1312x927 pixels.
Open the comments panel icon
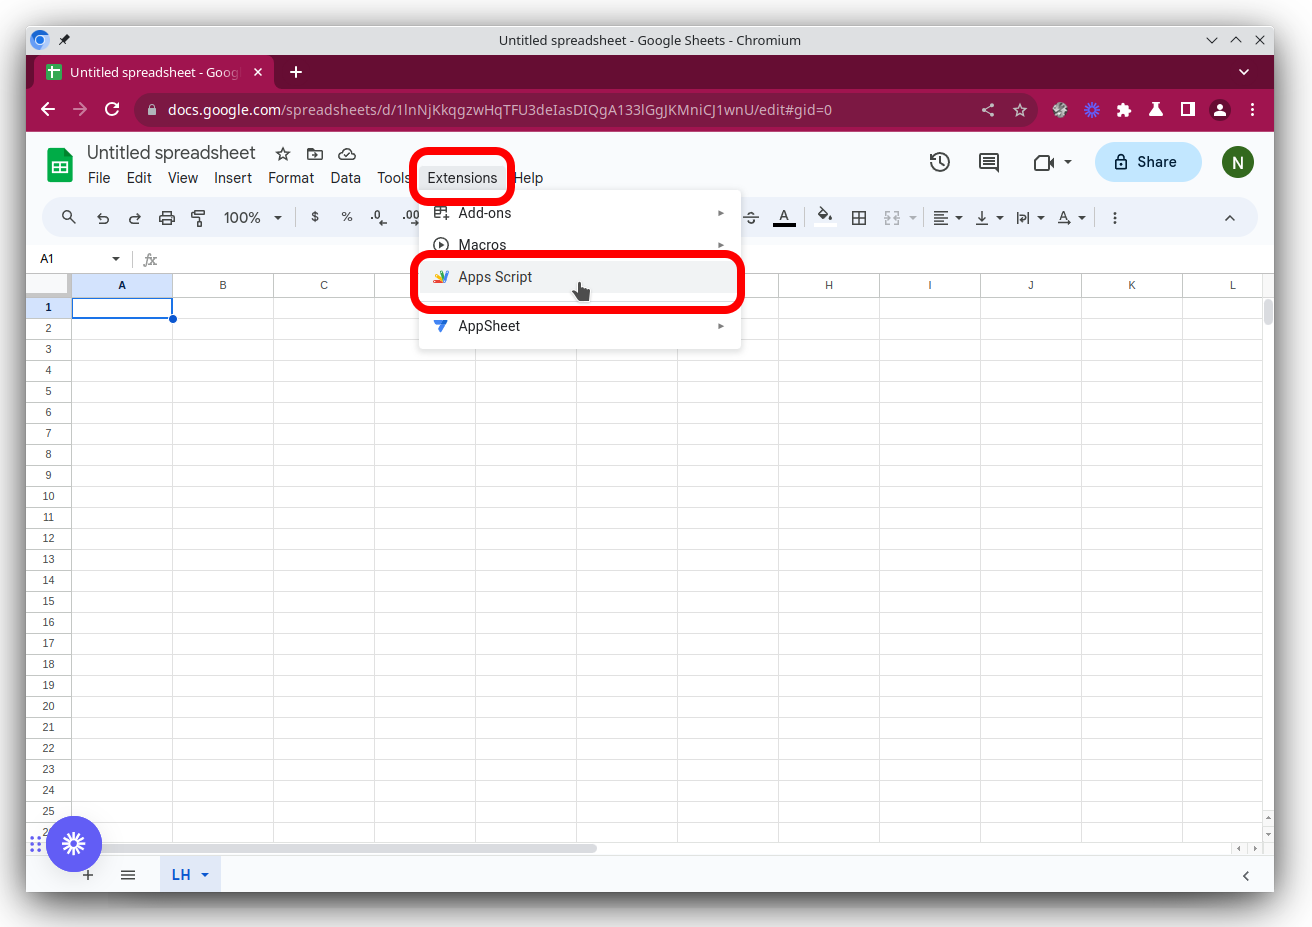point(989,162)
